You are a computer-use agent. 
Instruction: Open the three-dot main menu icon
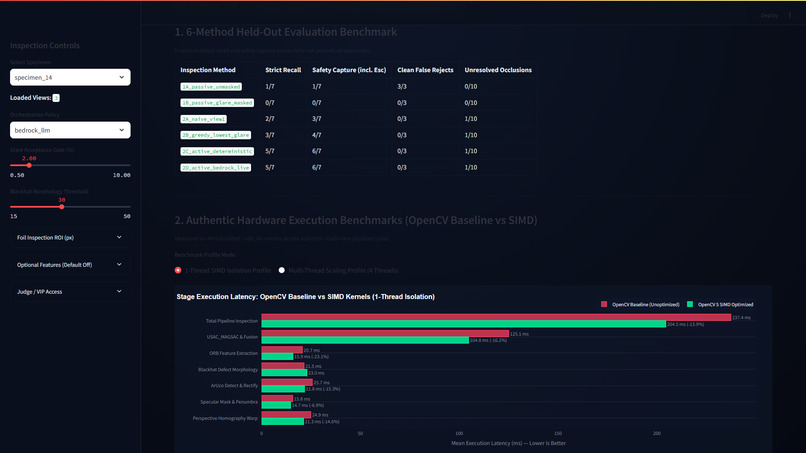[790, 15]
